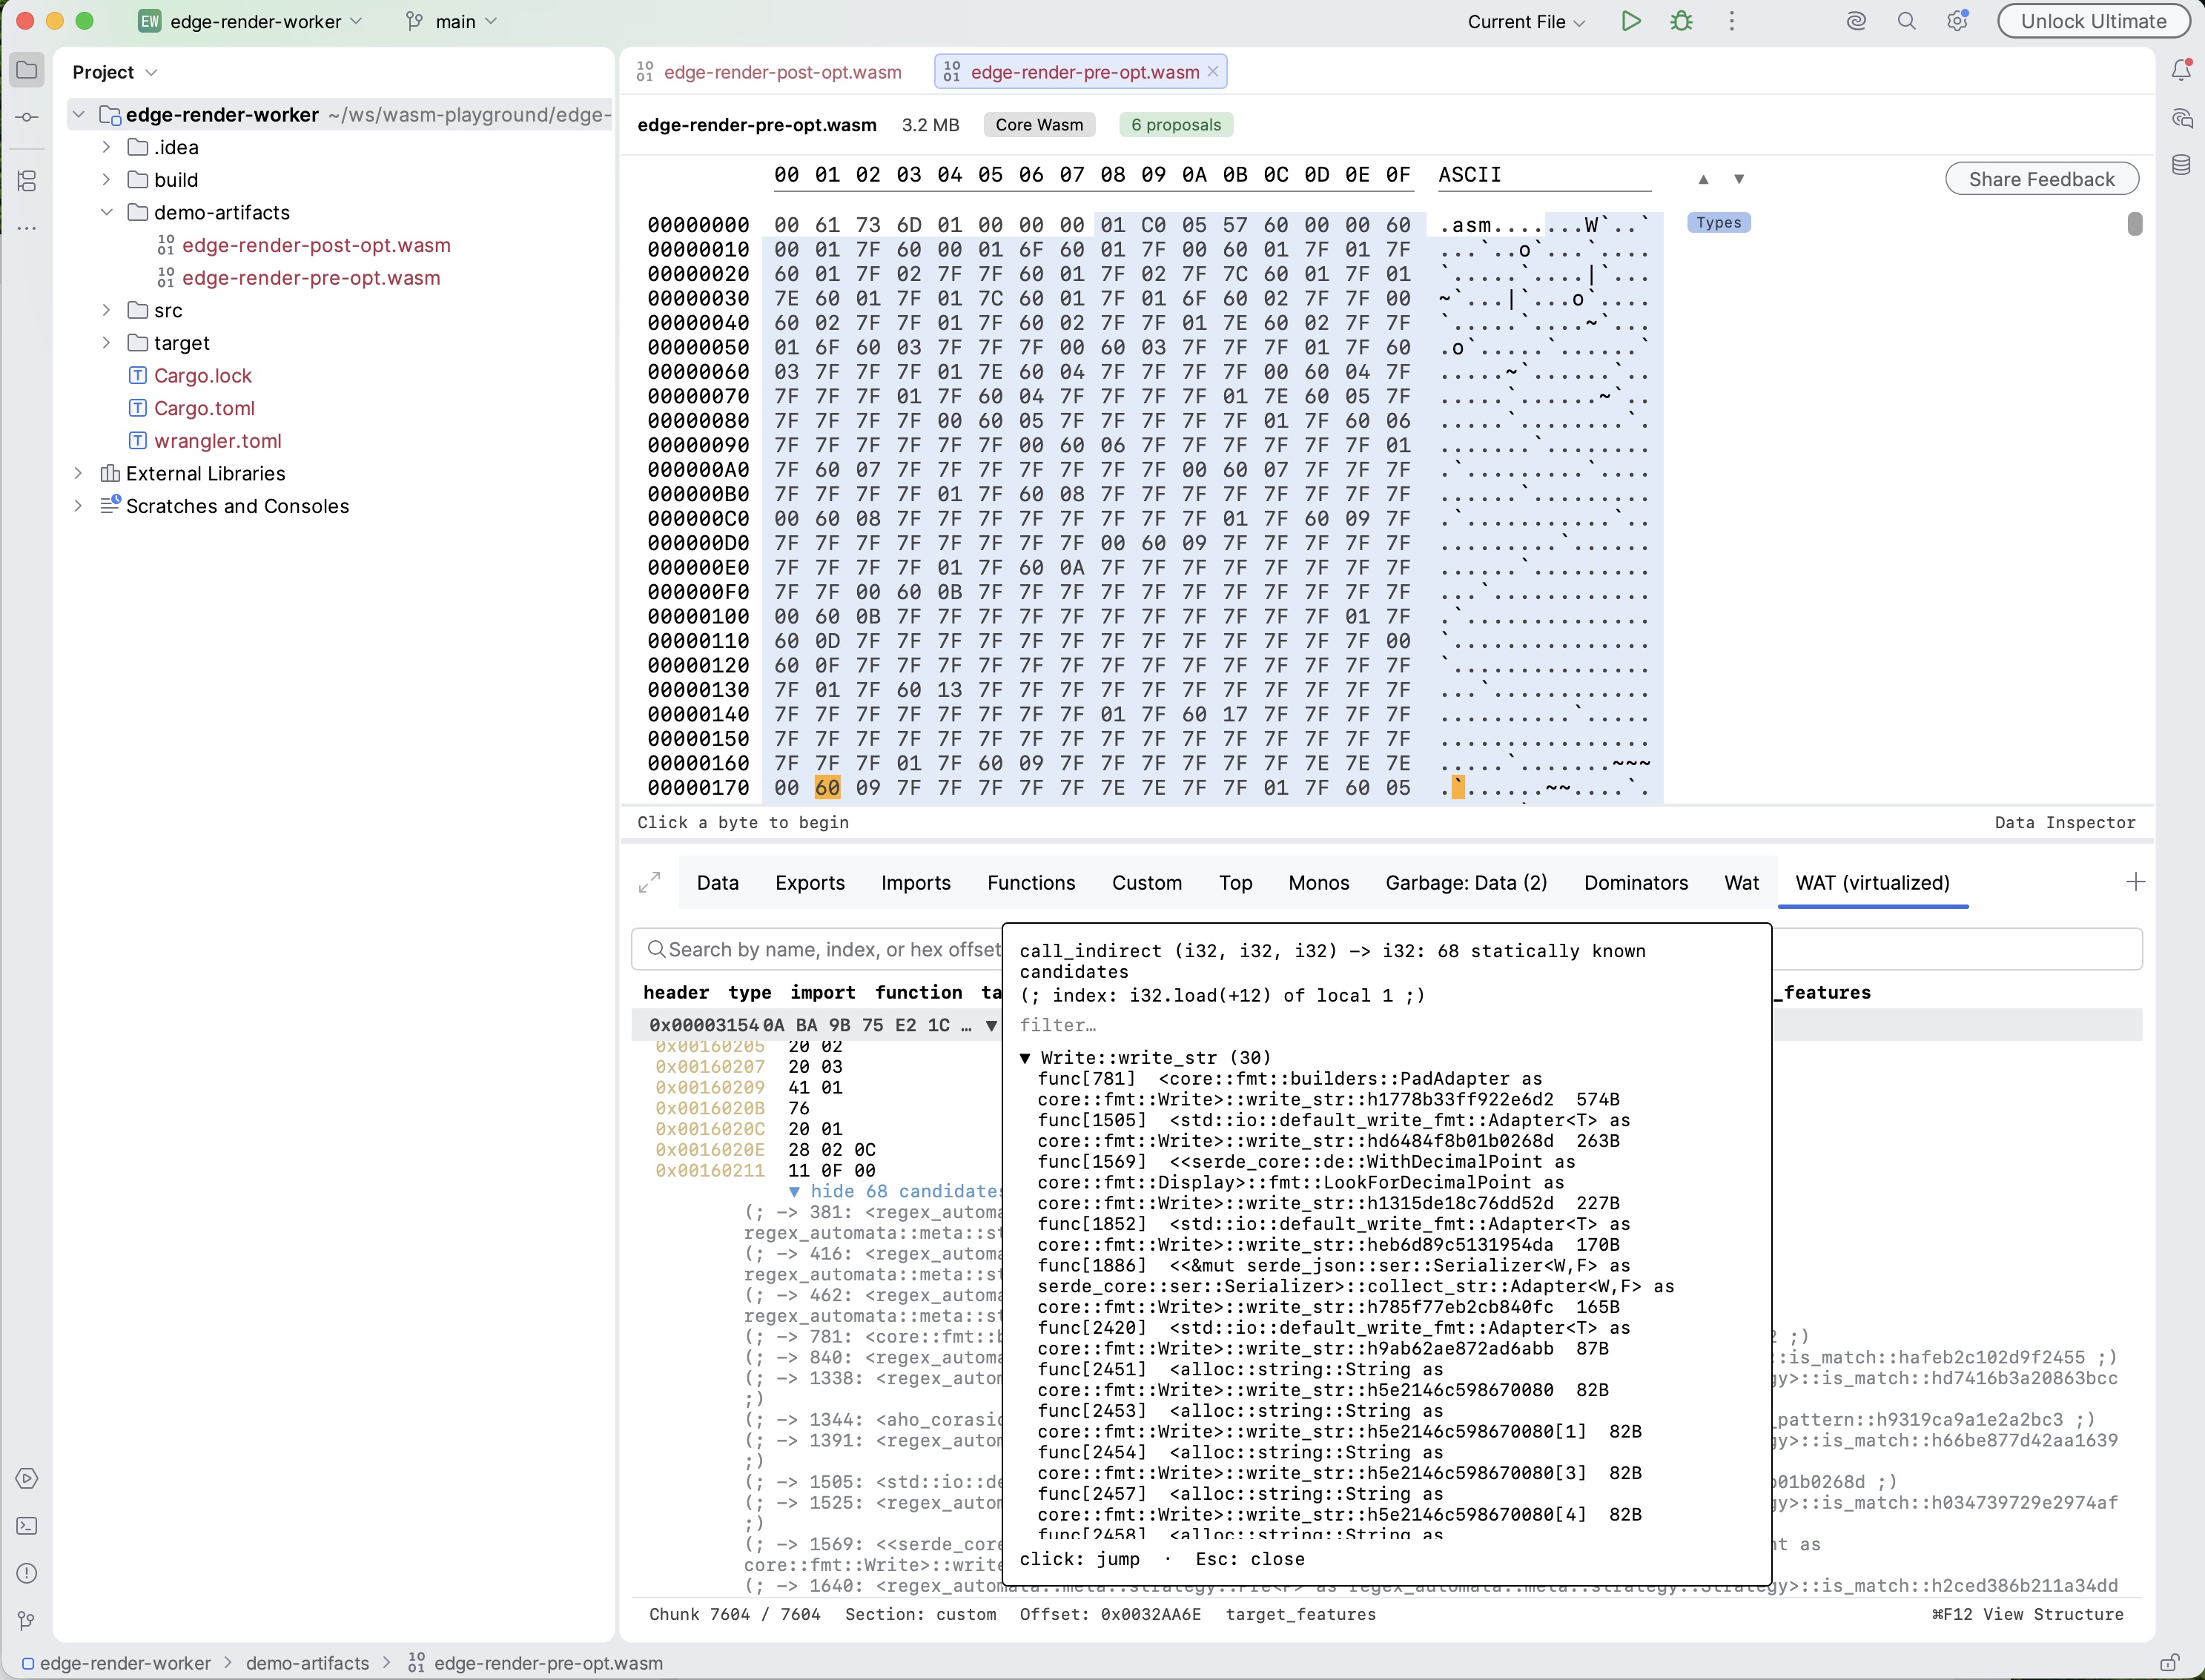Hide the 68 candidates list

(896, 1191)
